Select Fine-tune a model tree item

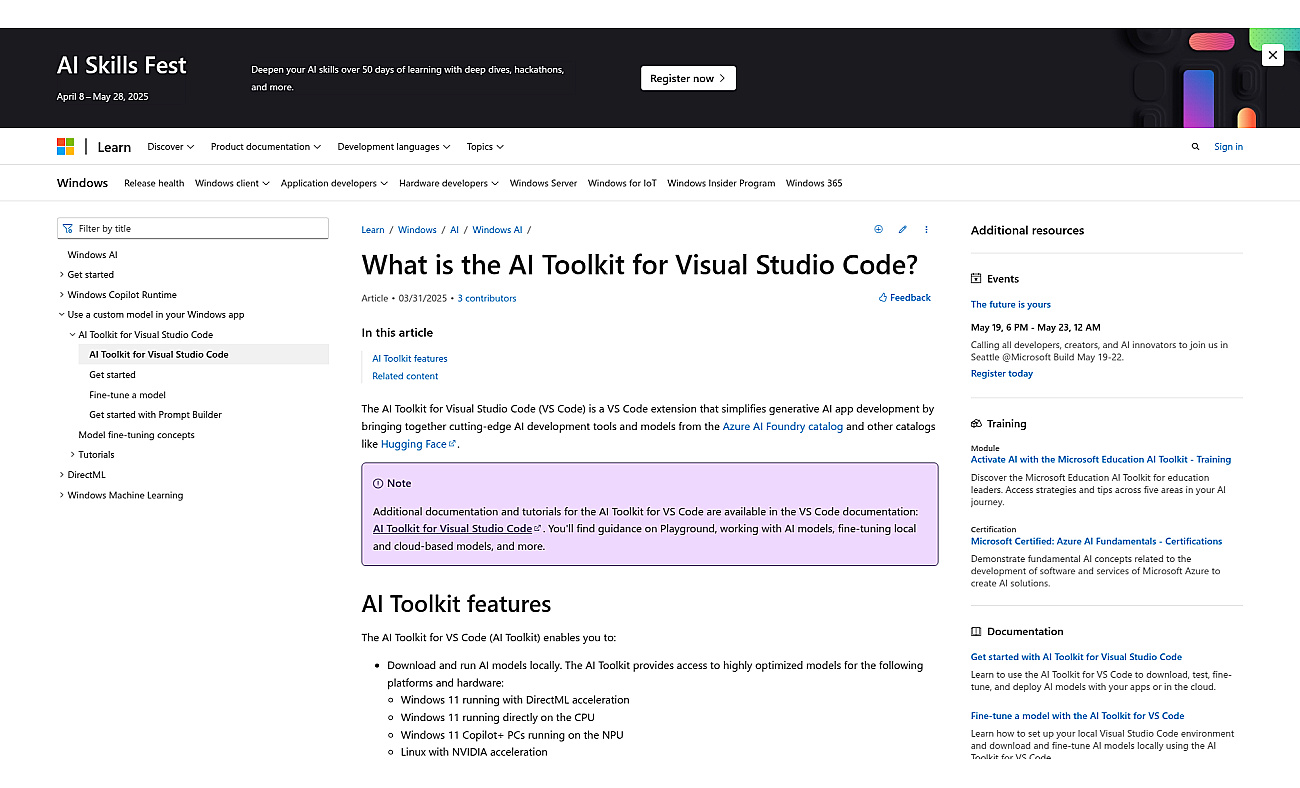tap(127, 395)
